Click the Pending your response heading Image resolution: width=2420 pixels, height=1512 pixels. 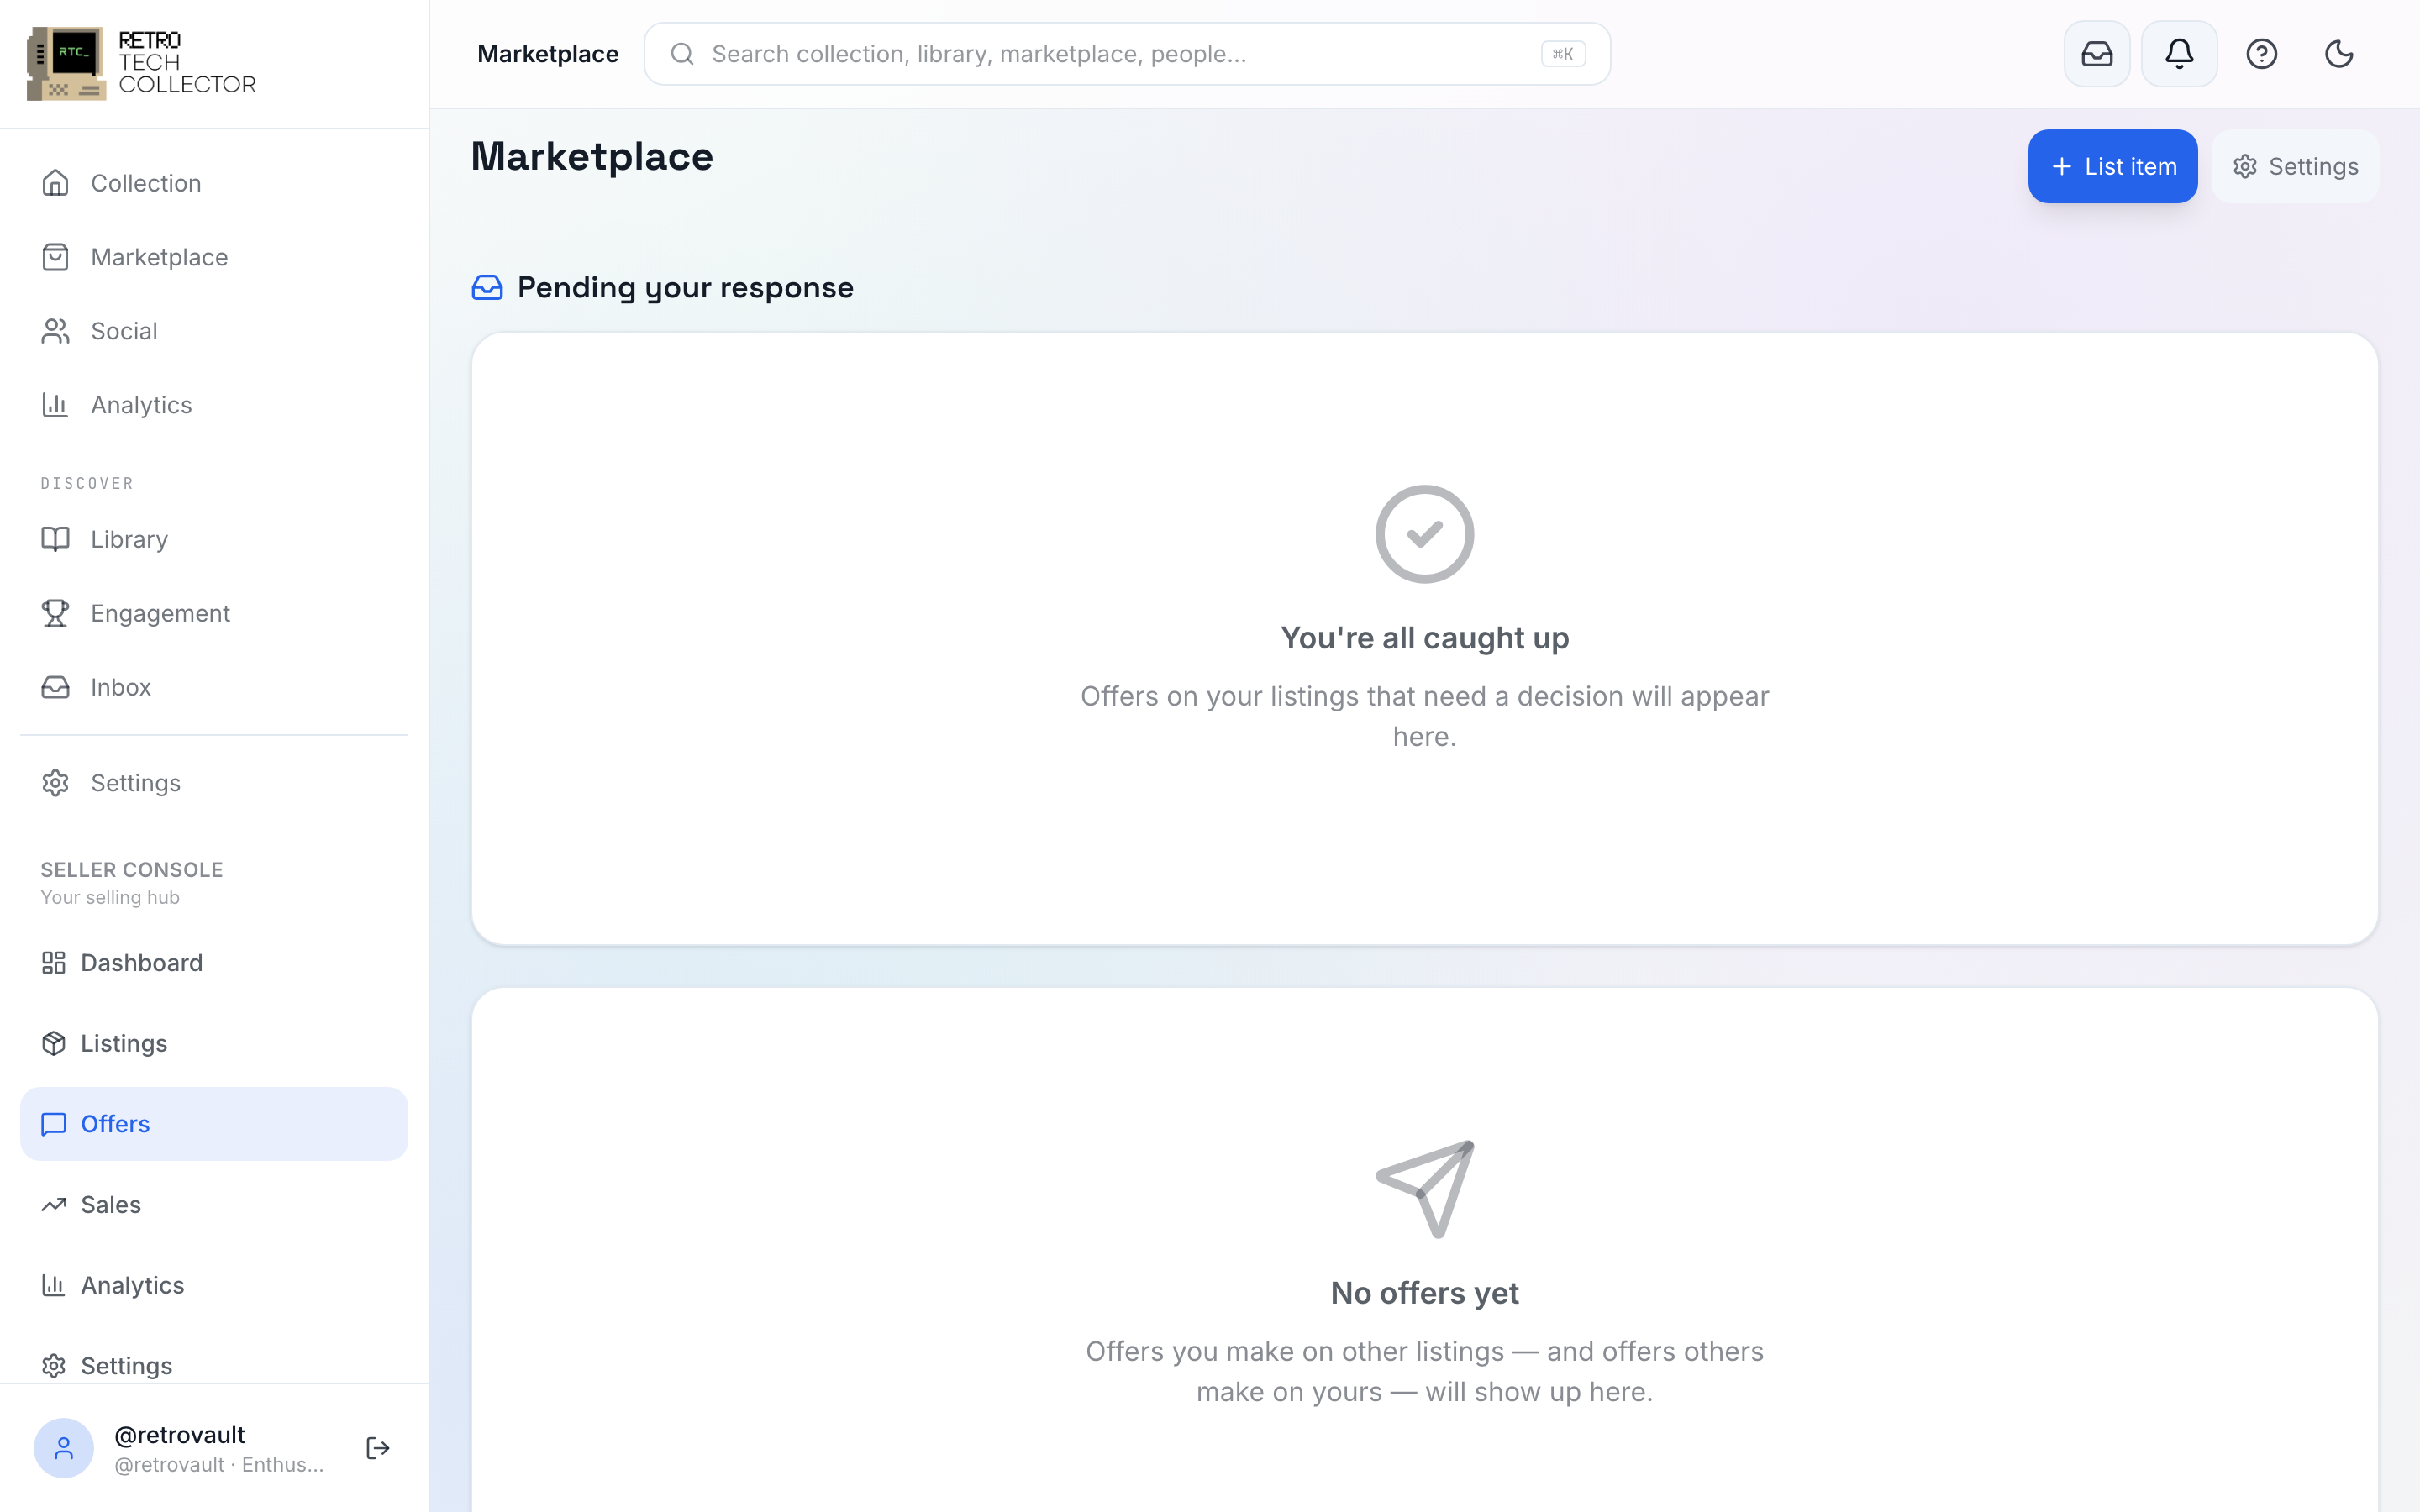[x=685, y=288]
